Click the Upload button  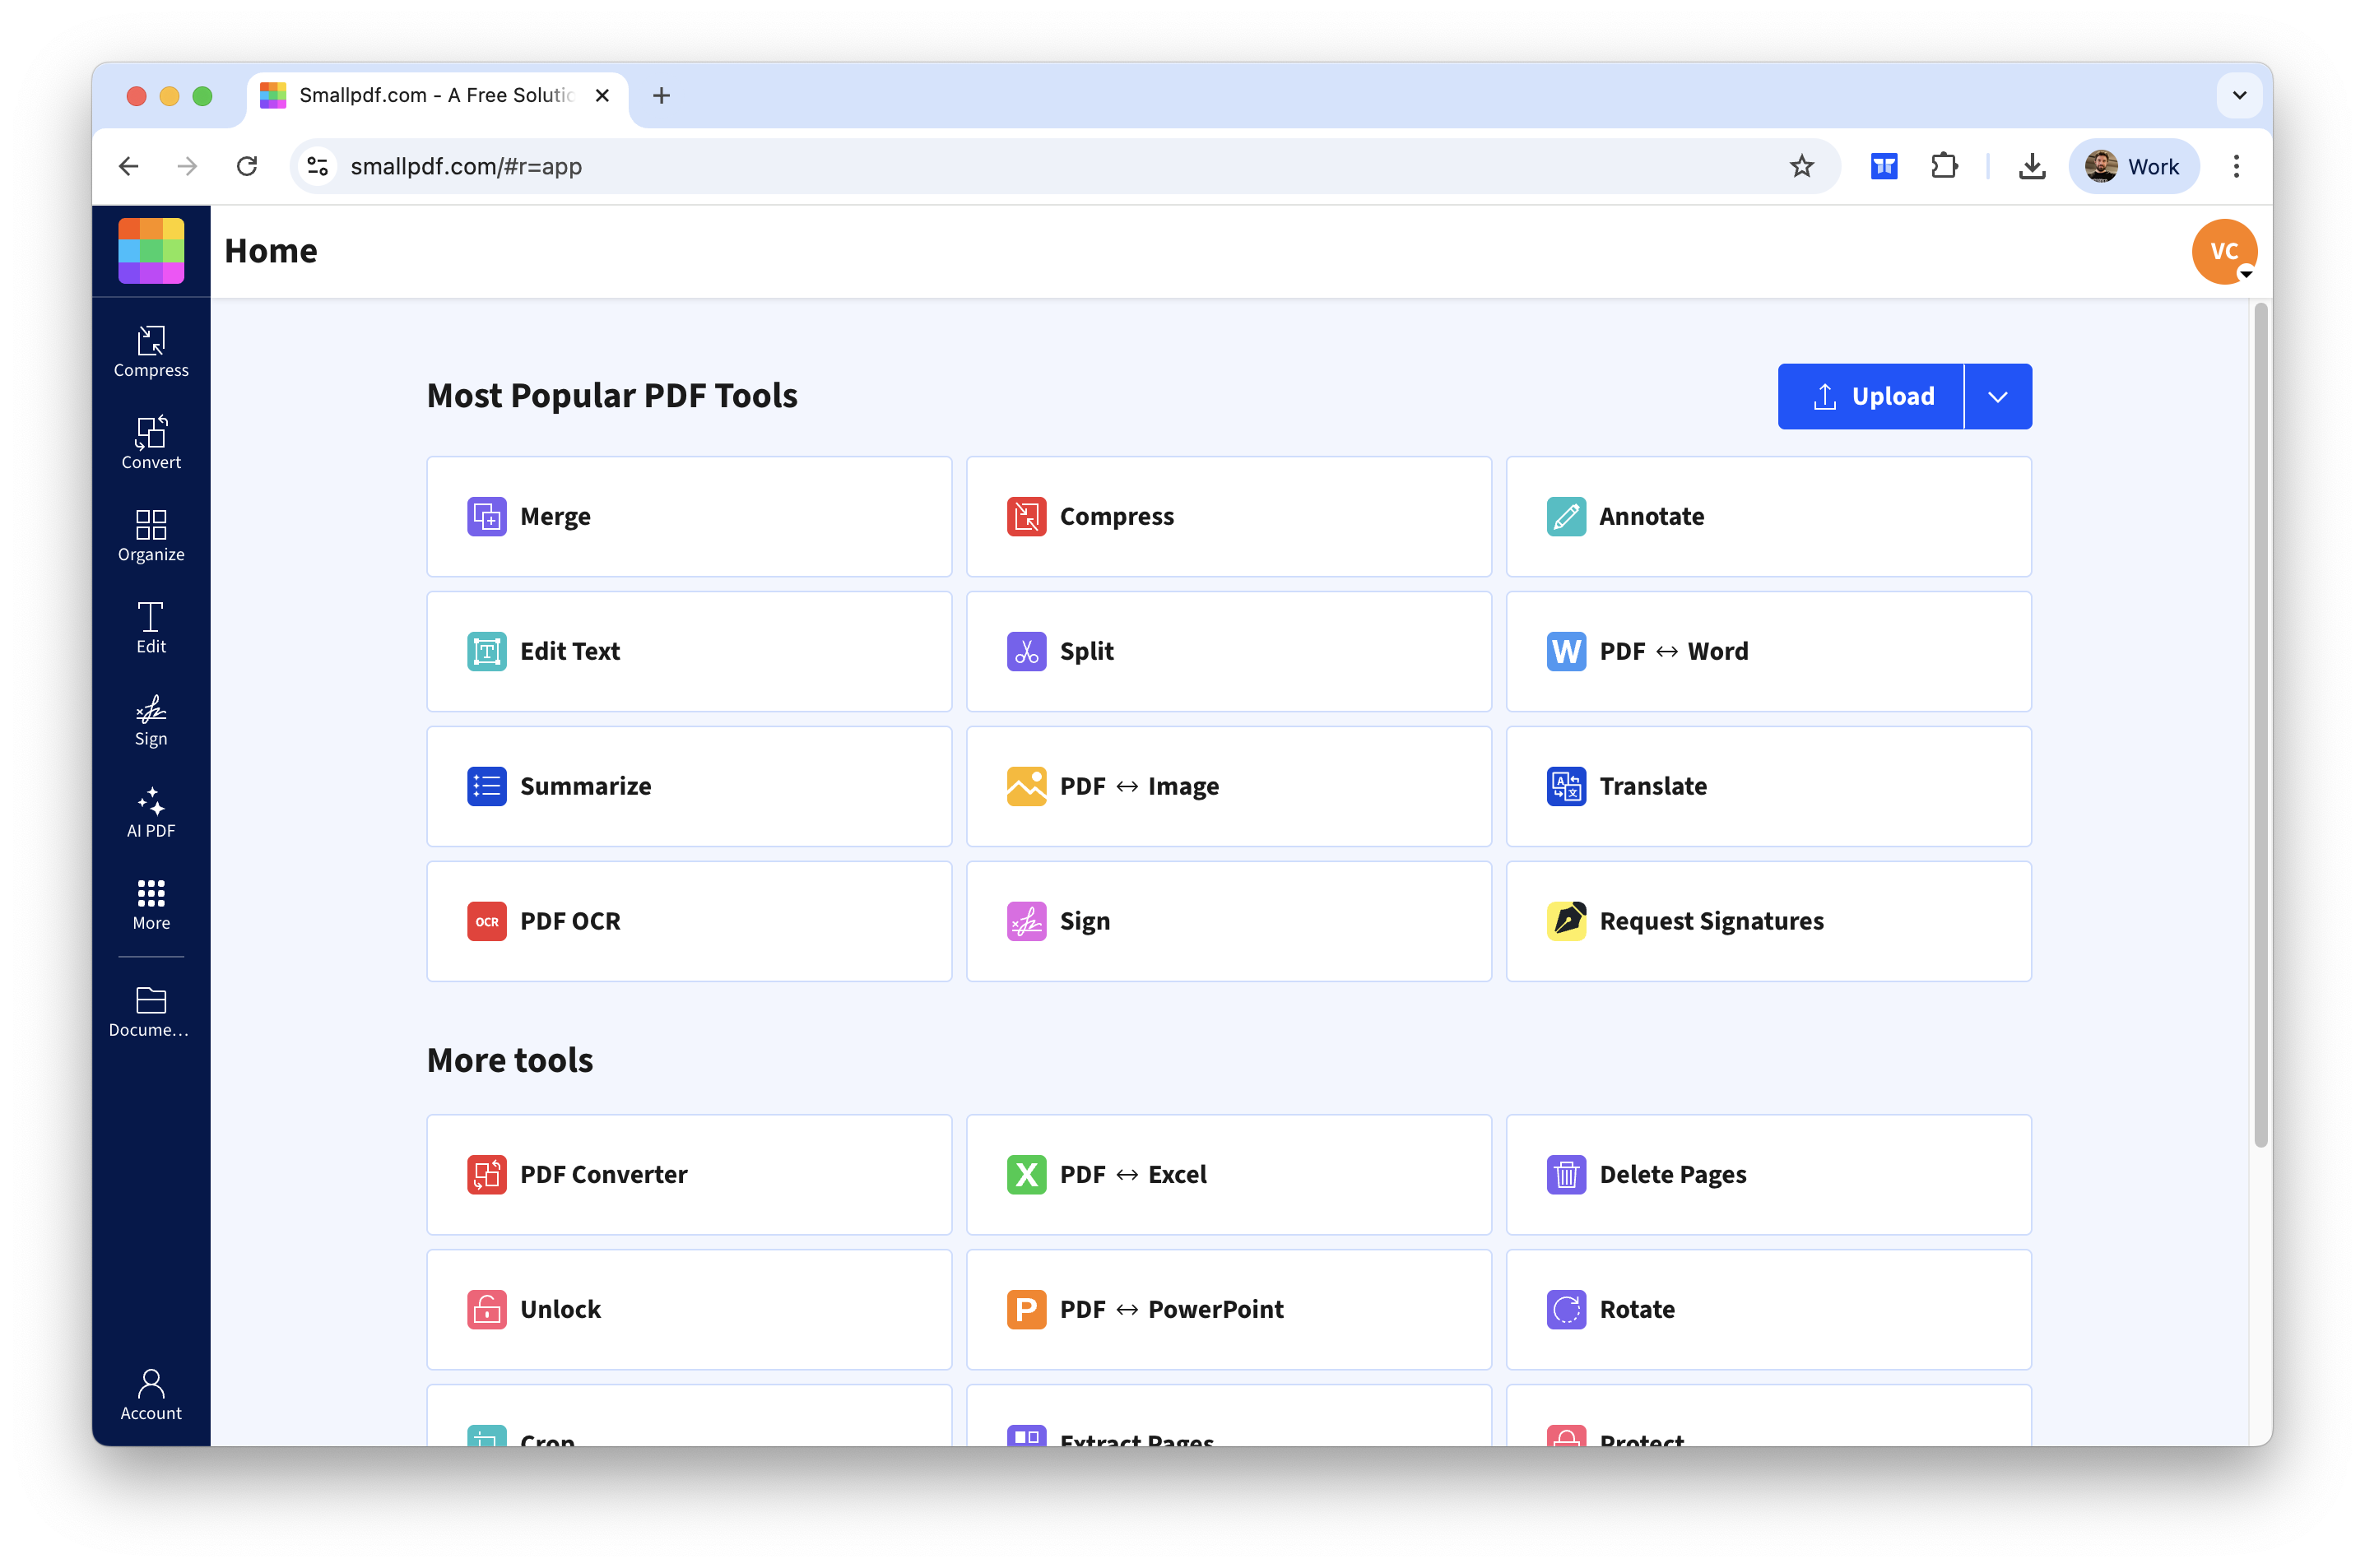1871,397
